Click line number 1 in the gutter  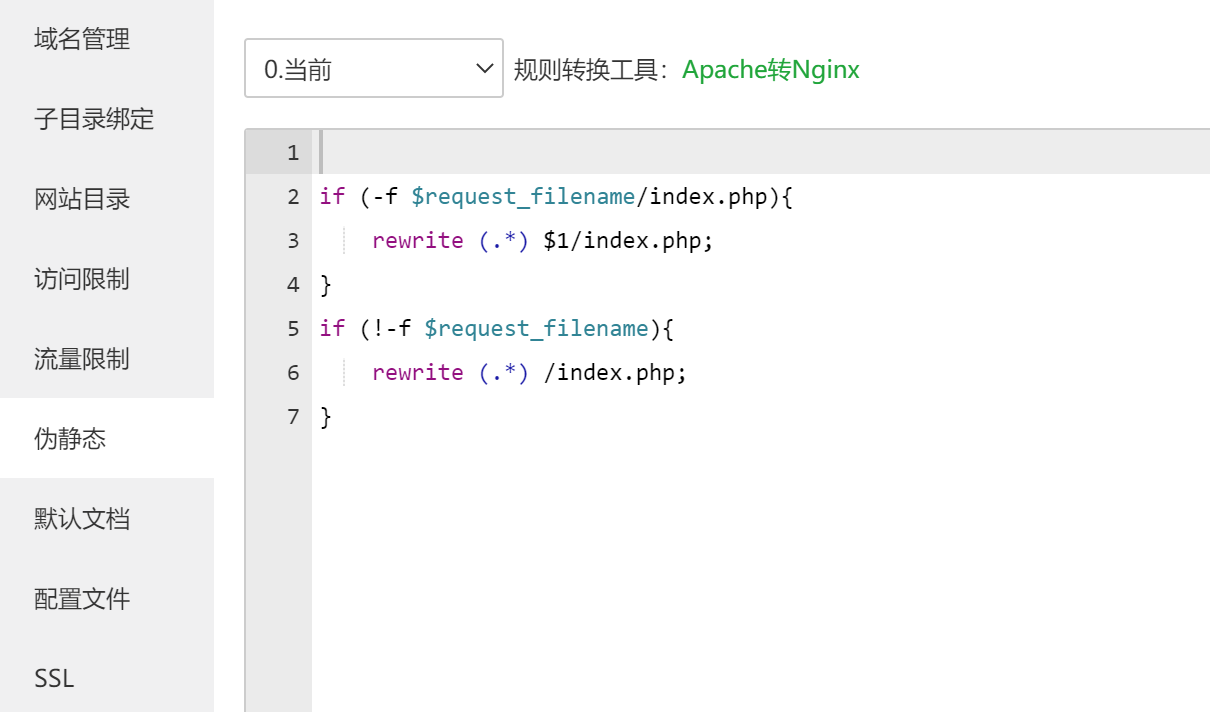coord(292,152)
